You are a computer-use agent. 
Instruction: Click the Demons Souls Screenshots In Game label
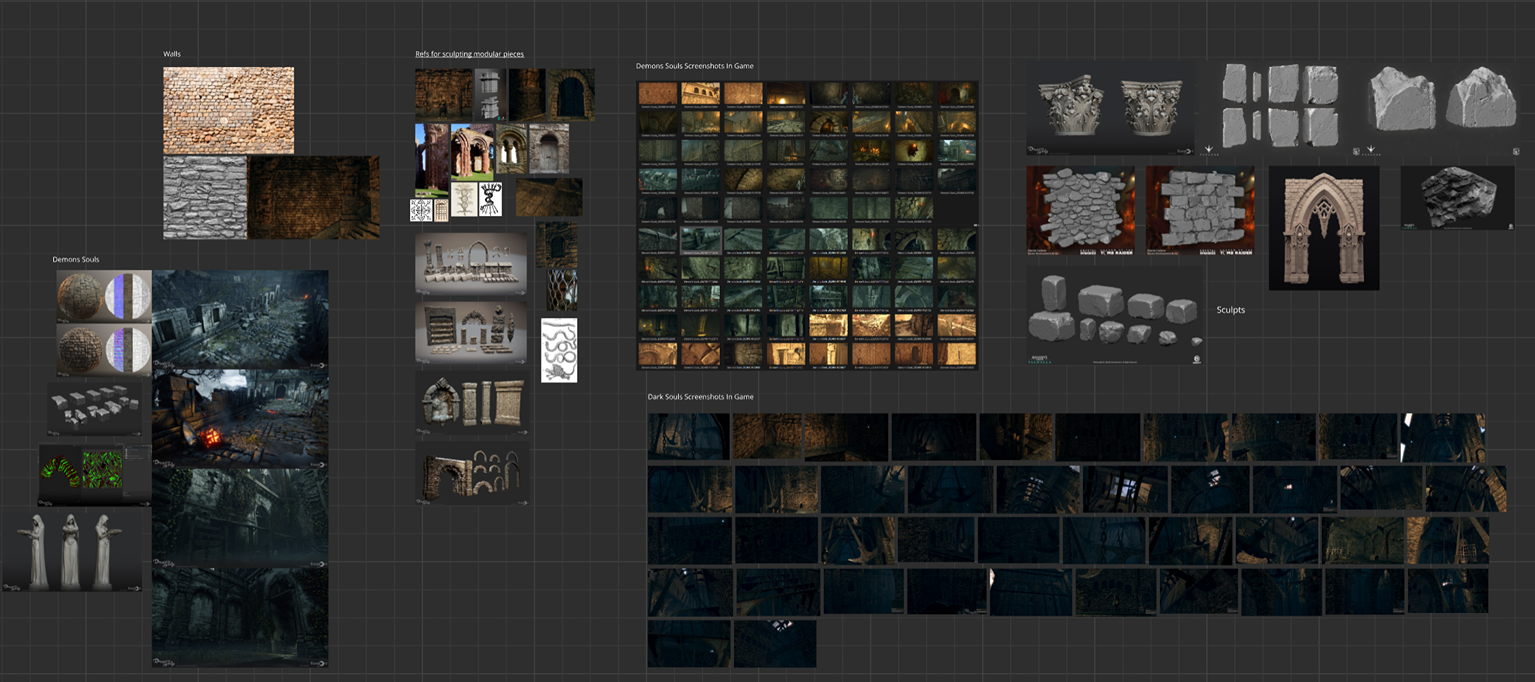point(694,66)
